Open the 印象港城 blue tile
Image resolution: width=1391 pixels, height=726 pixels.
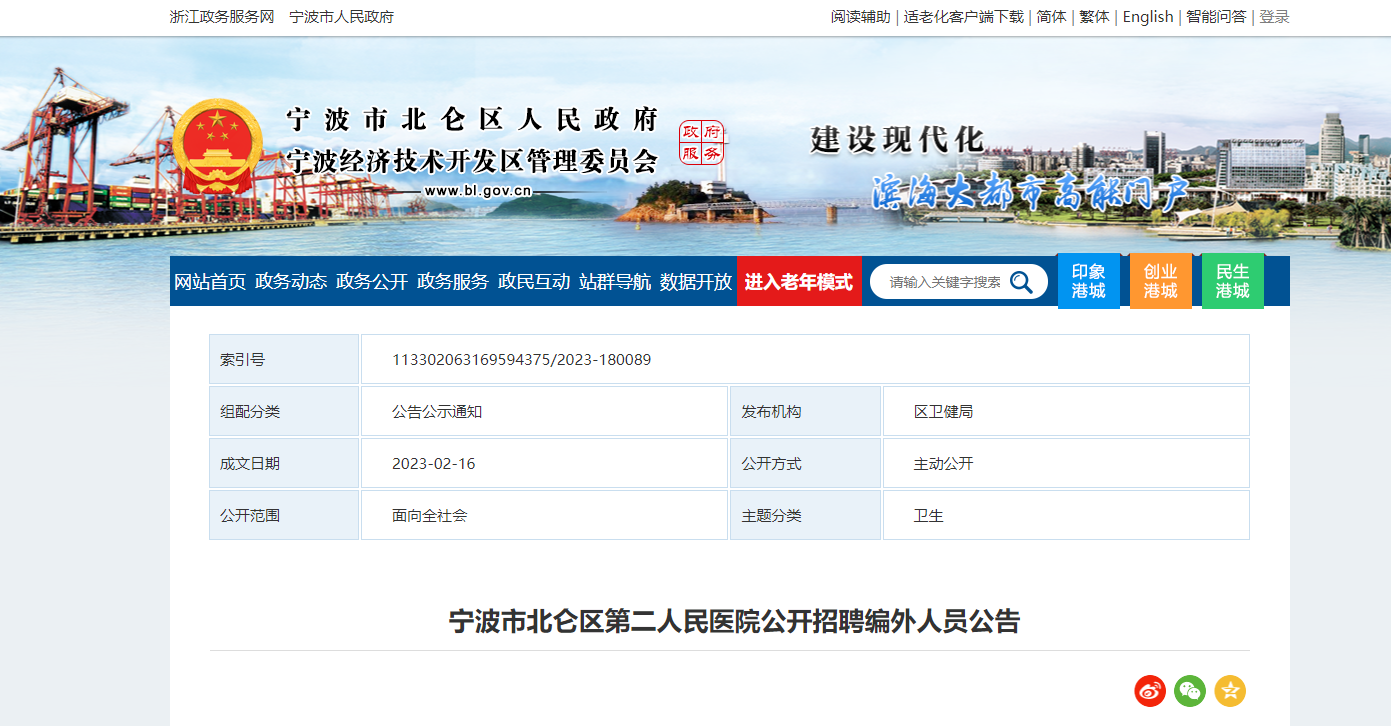point(1088,281)
